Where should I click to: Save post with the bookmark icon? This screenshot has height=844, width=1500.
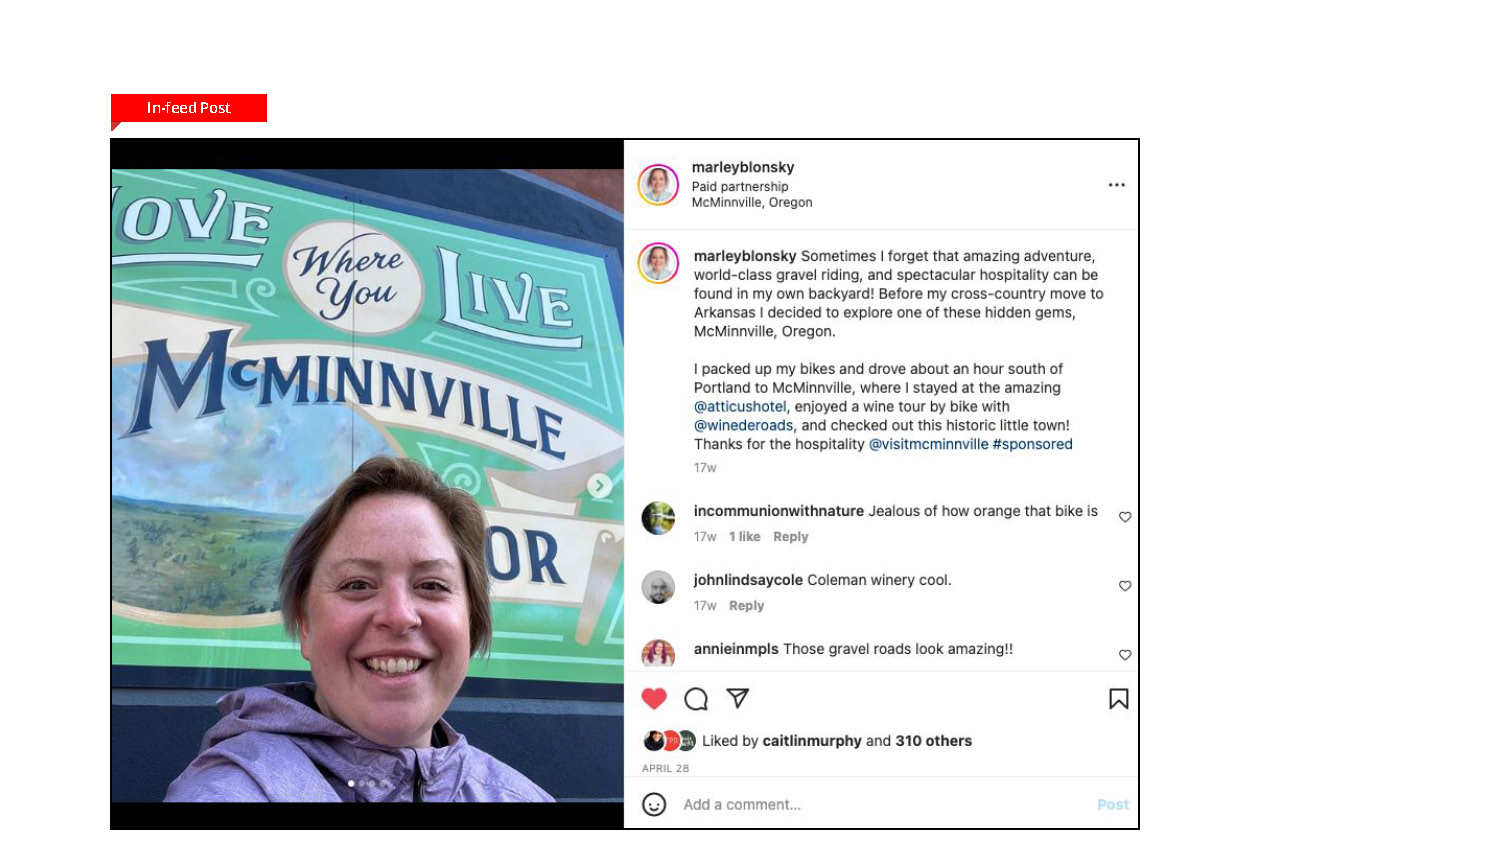click(x=1119, y=699)
